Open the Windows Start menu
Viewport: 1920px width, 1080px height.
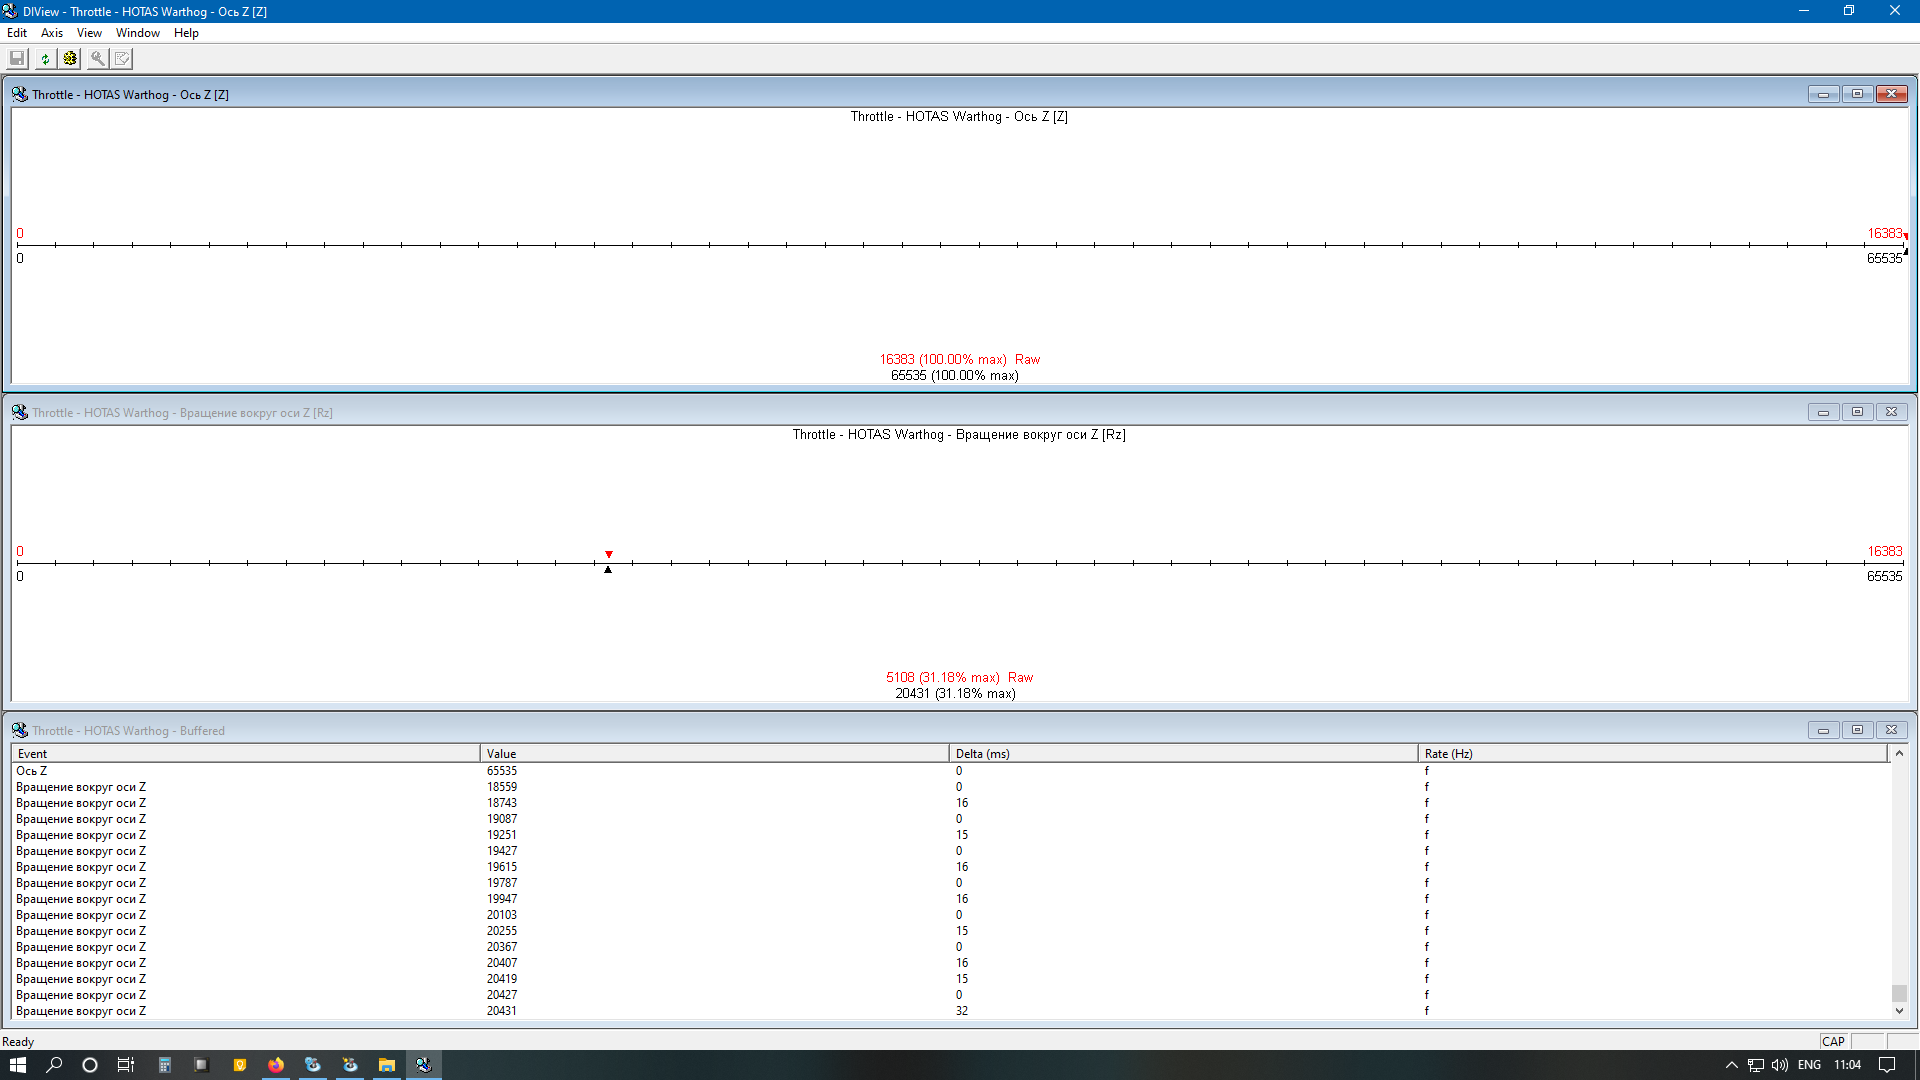18,1065
